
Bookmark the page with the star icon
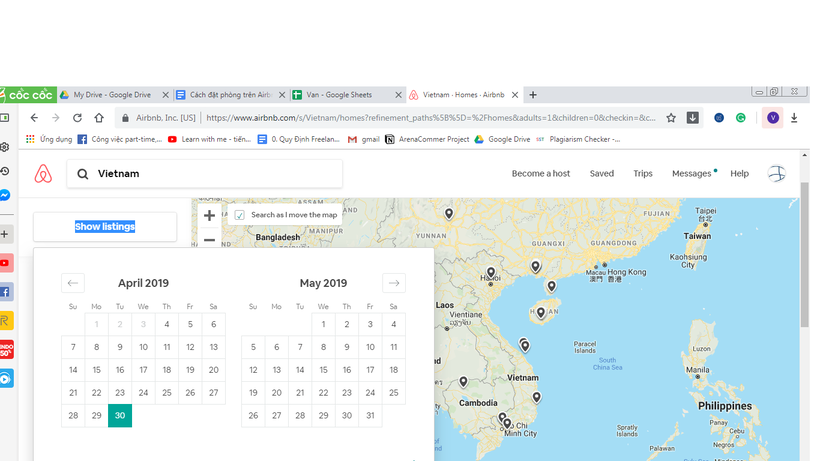tap(671, 118)
